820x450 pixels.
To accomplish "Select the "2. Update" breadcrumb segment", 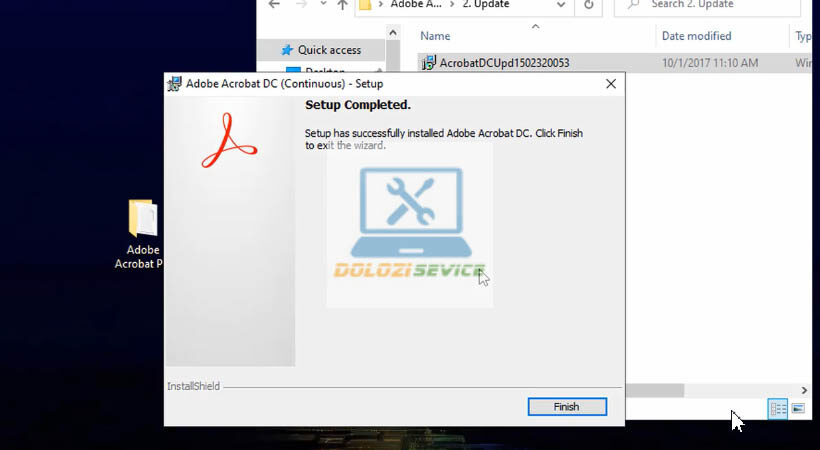I will pos(485,5).
